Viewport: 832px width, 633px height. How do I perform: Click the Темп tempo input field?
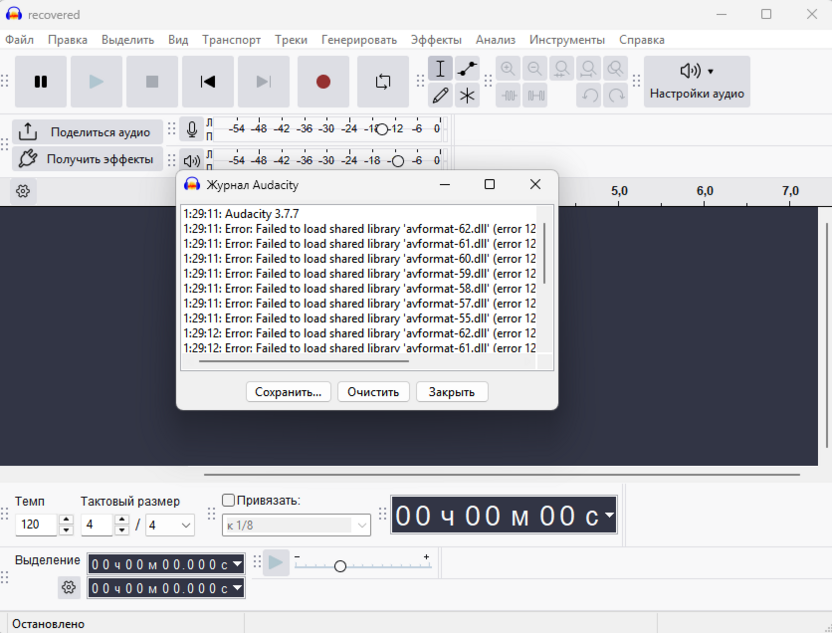[37, 525]
